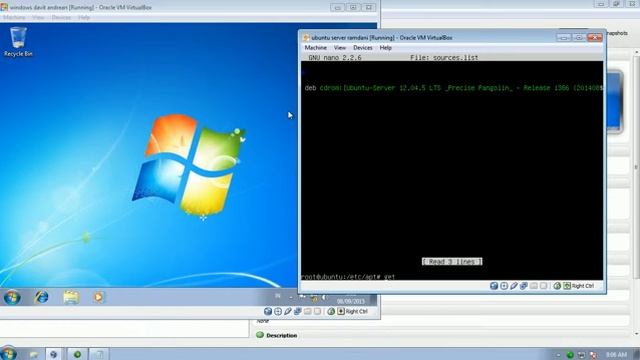Click grayed display icon in ubuntu status bar
640x360 pixels.
point(543,286)
